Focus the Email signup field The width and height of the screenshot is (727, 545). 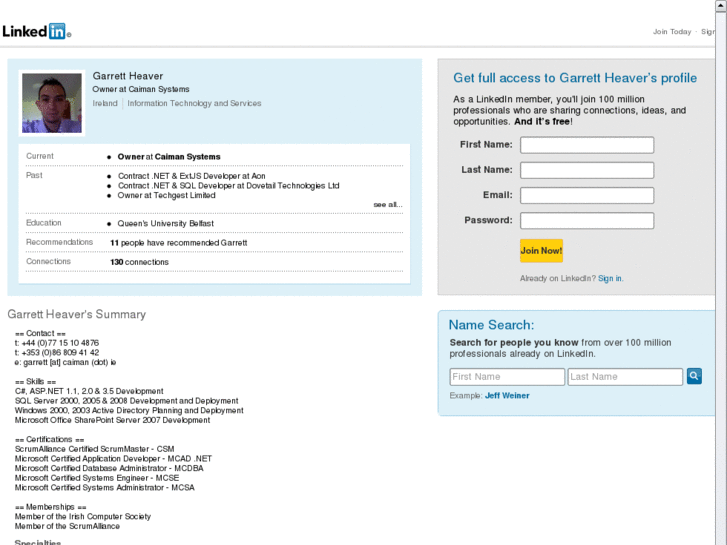tap(587, 195)
